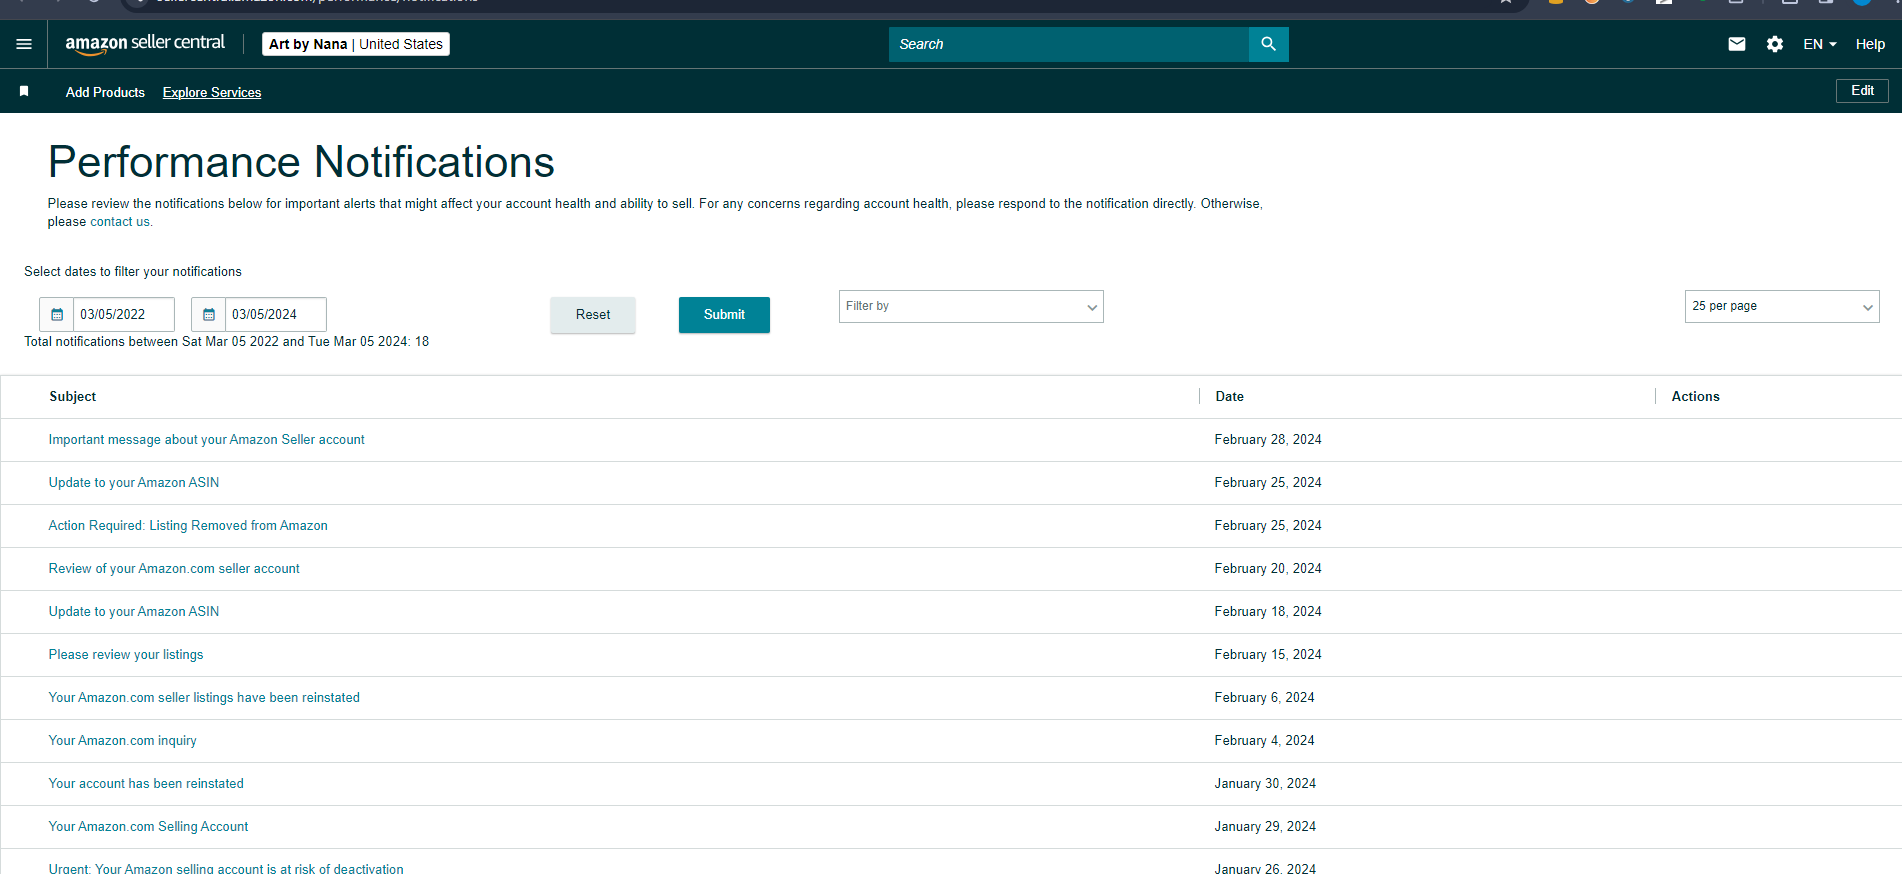Click the date February 18, 2024
Image resolution: width=1902 pixels, height=874 pixels.
click(1268, 612)
